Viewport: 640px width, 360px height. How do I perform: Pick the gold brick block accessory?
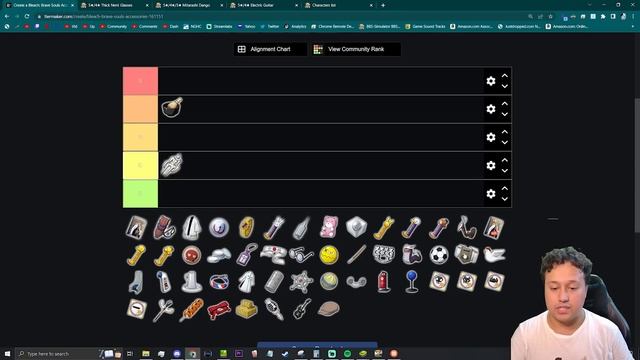coord(247,309)
